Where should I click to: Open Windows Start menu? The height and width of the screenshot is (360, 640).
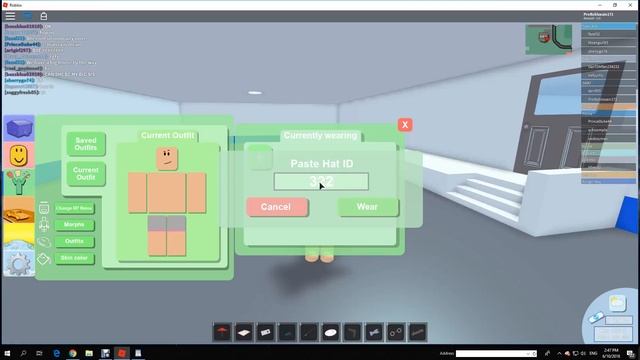pyautogui.click(x=7, y=353)
